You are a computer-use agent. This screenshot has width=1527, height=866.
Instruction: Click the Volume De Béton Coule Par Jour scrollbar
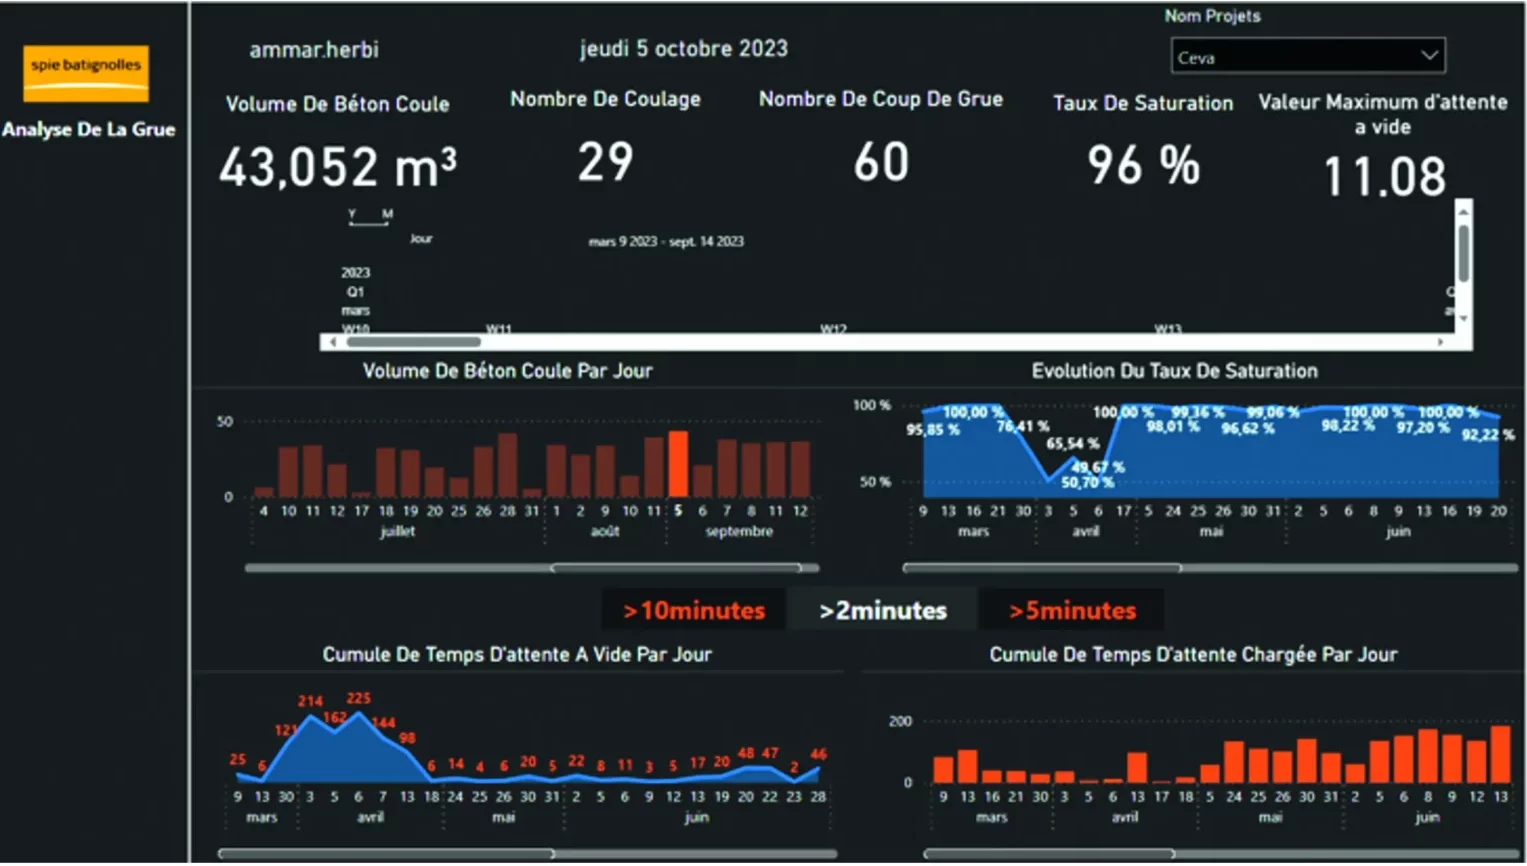(676, 568)
